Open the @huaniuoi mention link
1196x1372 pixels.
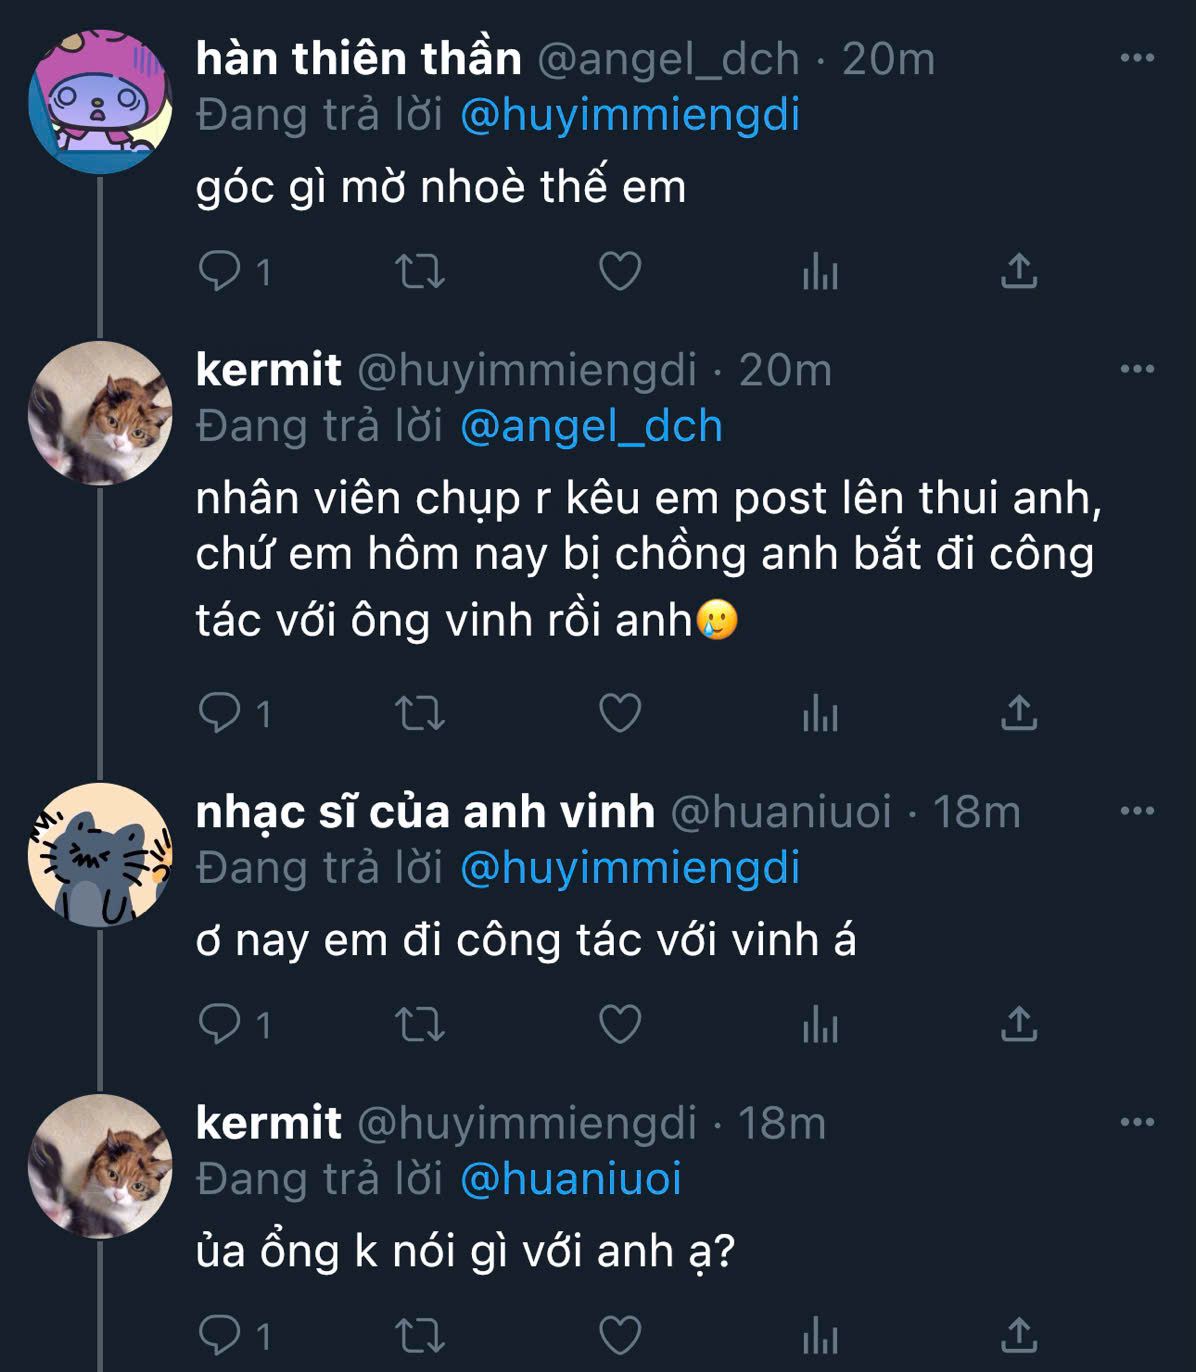[571, 1179]
